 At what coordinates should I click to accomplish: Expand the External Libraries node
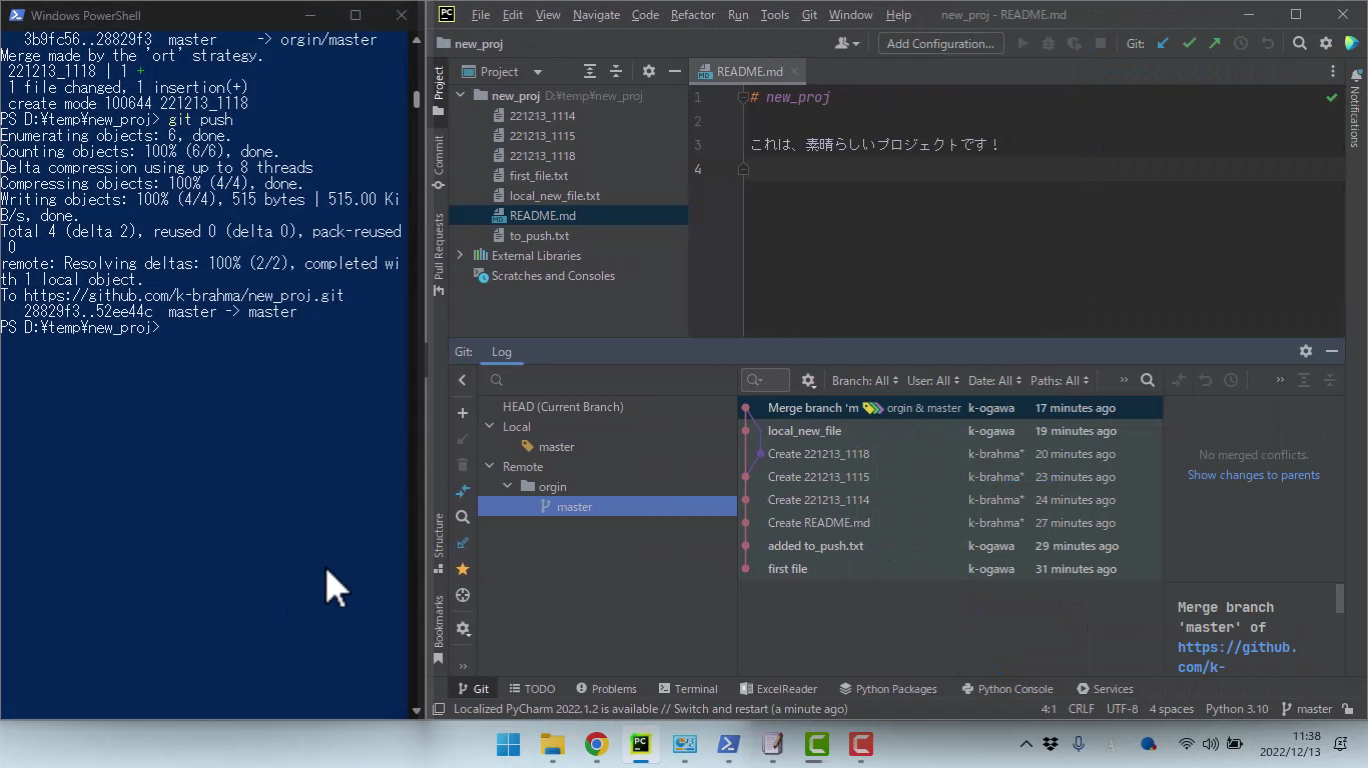[460, 256]
